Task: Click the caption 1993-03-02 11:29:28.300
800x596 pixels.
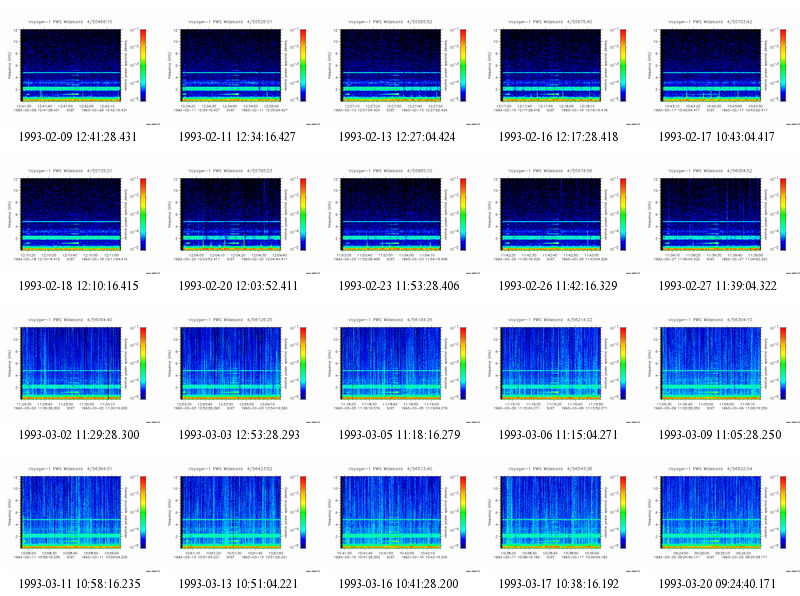Action: (x=79, y=435)
